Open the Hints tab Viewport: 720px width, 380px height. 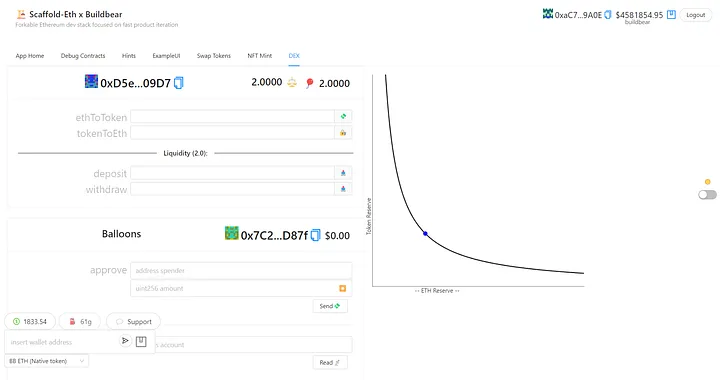coord(129,56)
